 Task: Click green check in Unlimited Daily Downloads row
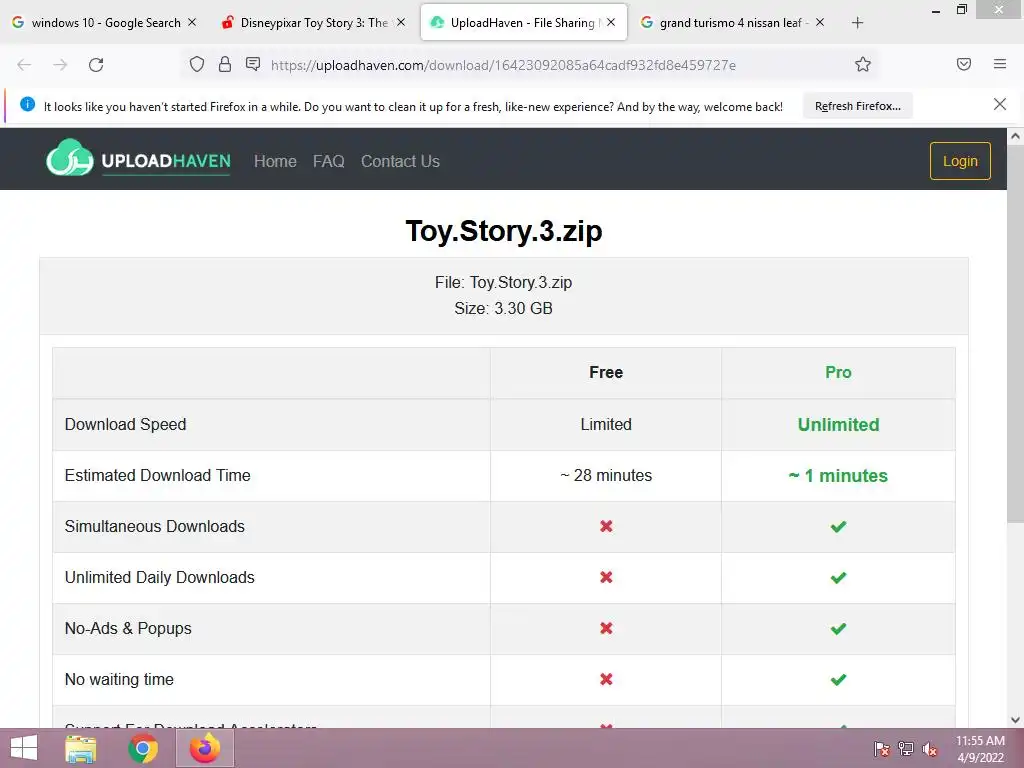(839, 577)
